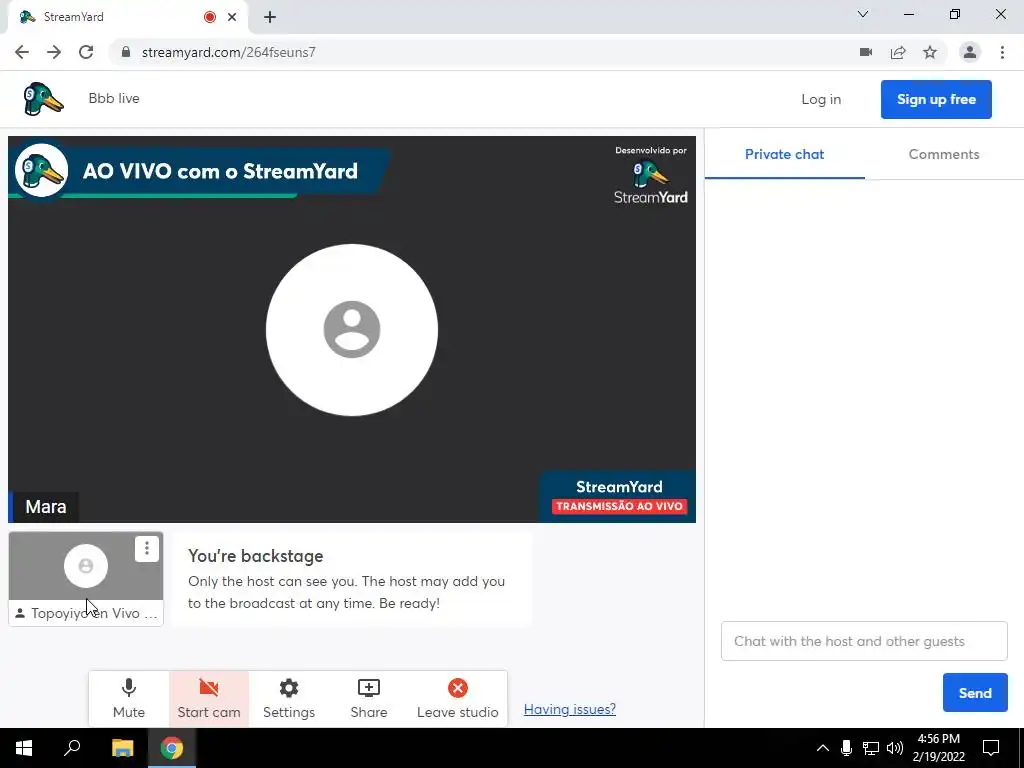Viewport: 1024px width, 768px height.
Task: Start the camera with Start cam
Action: [209, 698]
